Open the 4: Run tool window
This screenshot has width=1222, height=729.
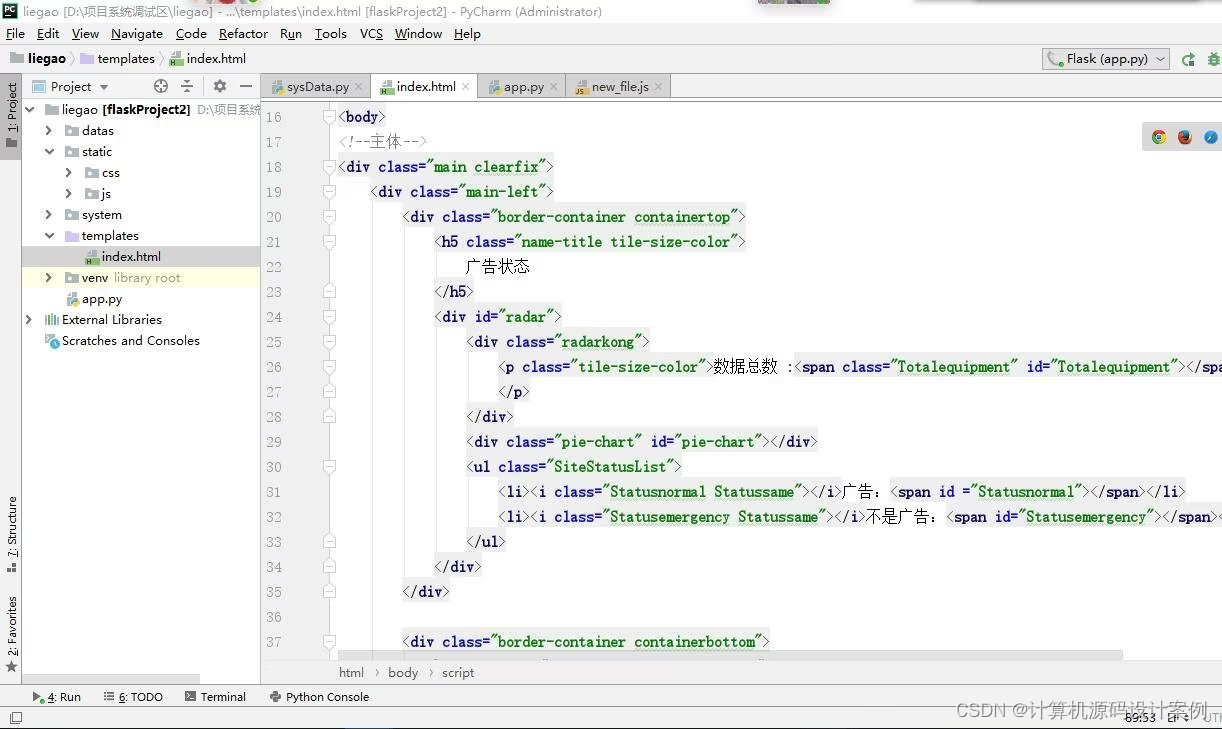click(x=57, y=697)
